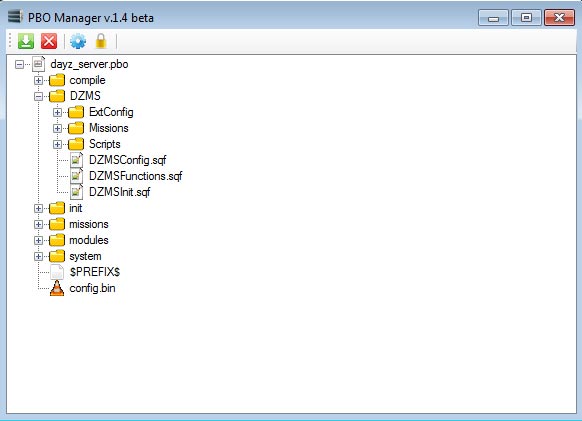Expand the ExtConfig folder node
The height and width of the screenshot is (421, 582).
point(57,112)
